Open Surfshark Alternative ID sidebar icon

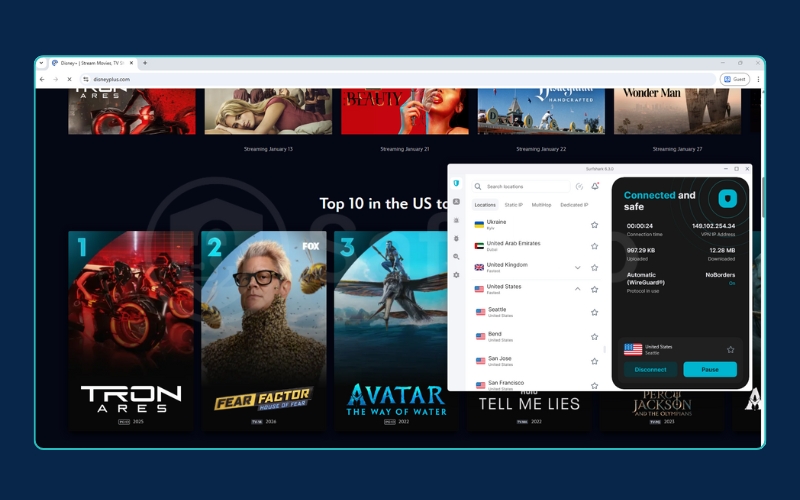coord(456,202)
